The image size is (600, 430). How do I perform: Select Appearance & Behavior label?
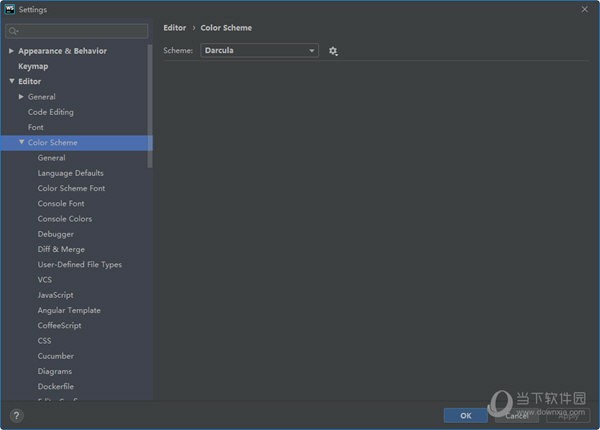[62, 51]
